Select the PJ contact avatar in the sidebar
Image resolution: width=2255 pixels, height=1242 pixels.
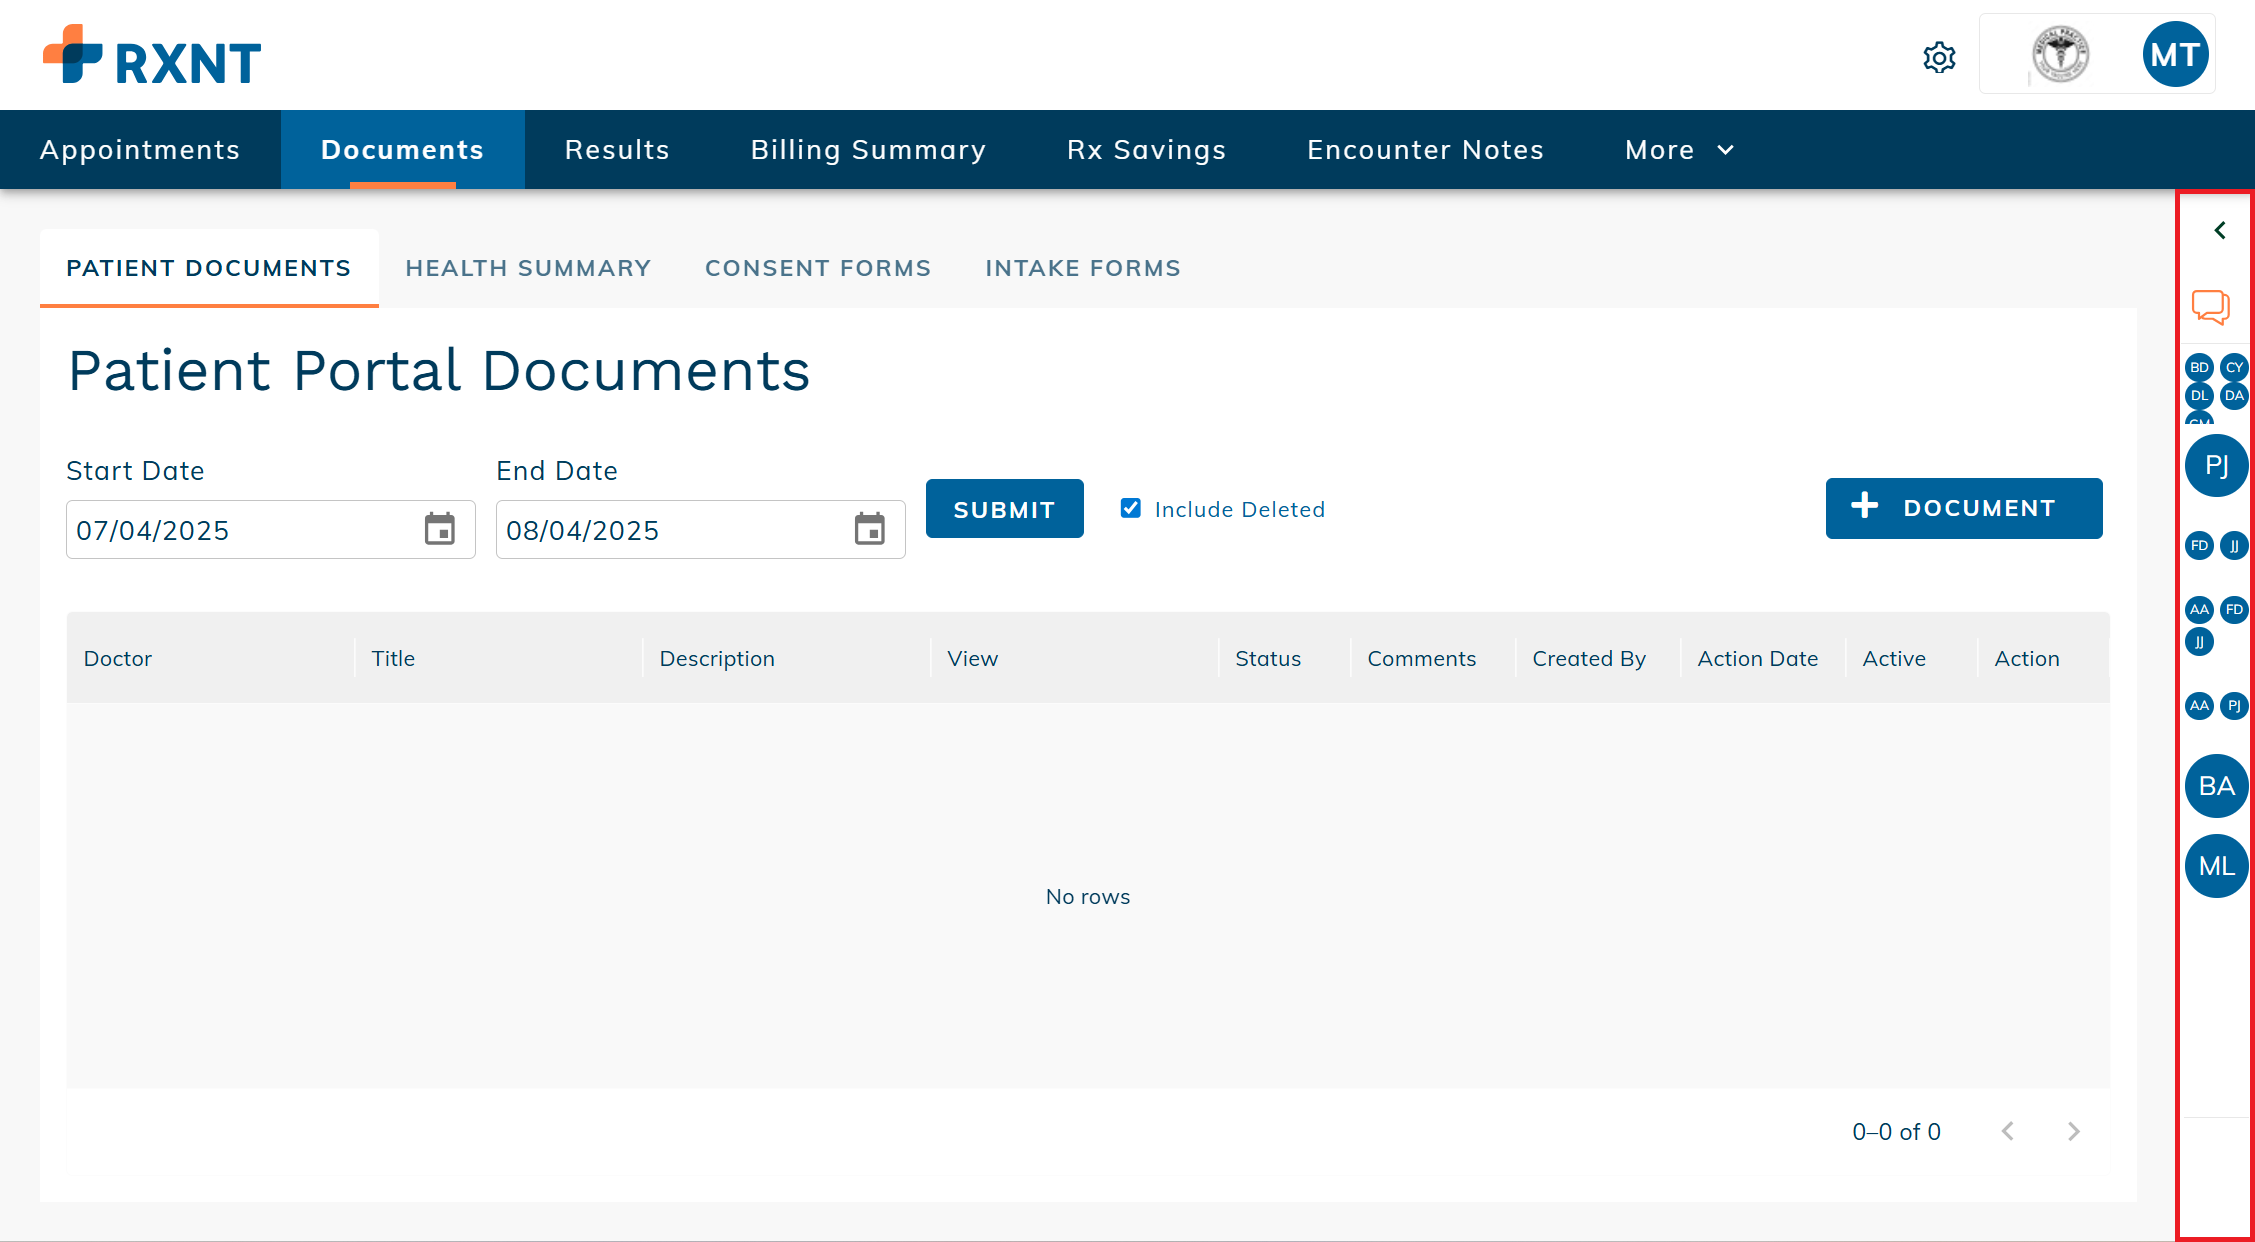[2216, 465]
